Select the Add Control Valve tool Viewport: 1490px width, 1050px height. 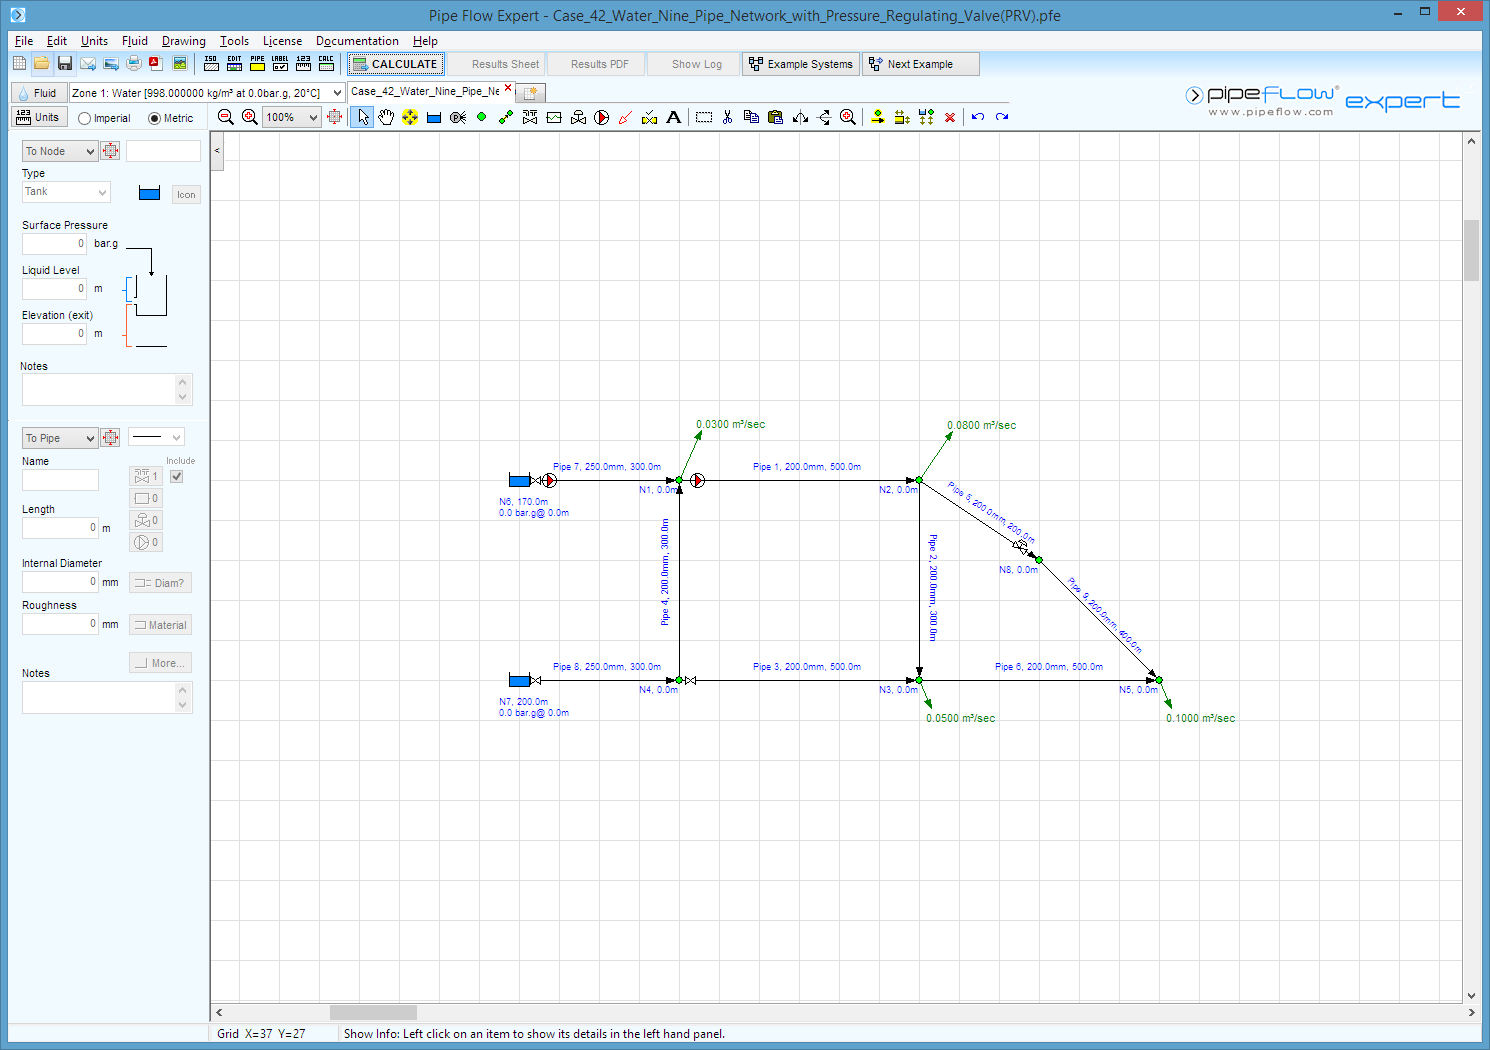[578, 117]
